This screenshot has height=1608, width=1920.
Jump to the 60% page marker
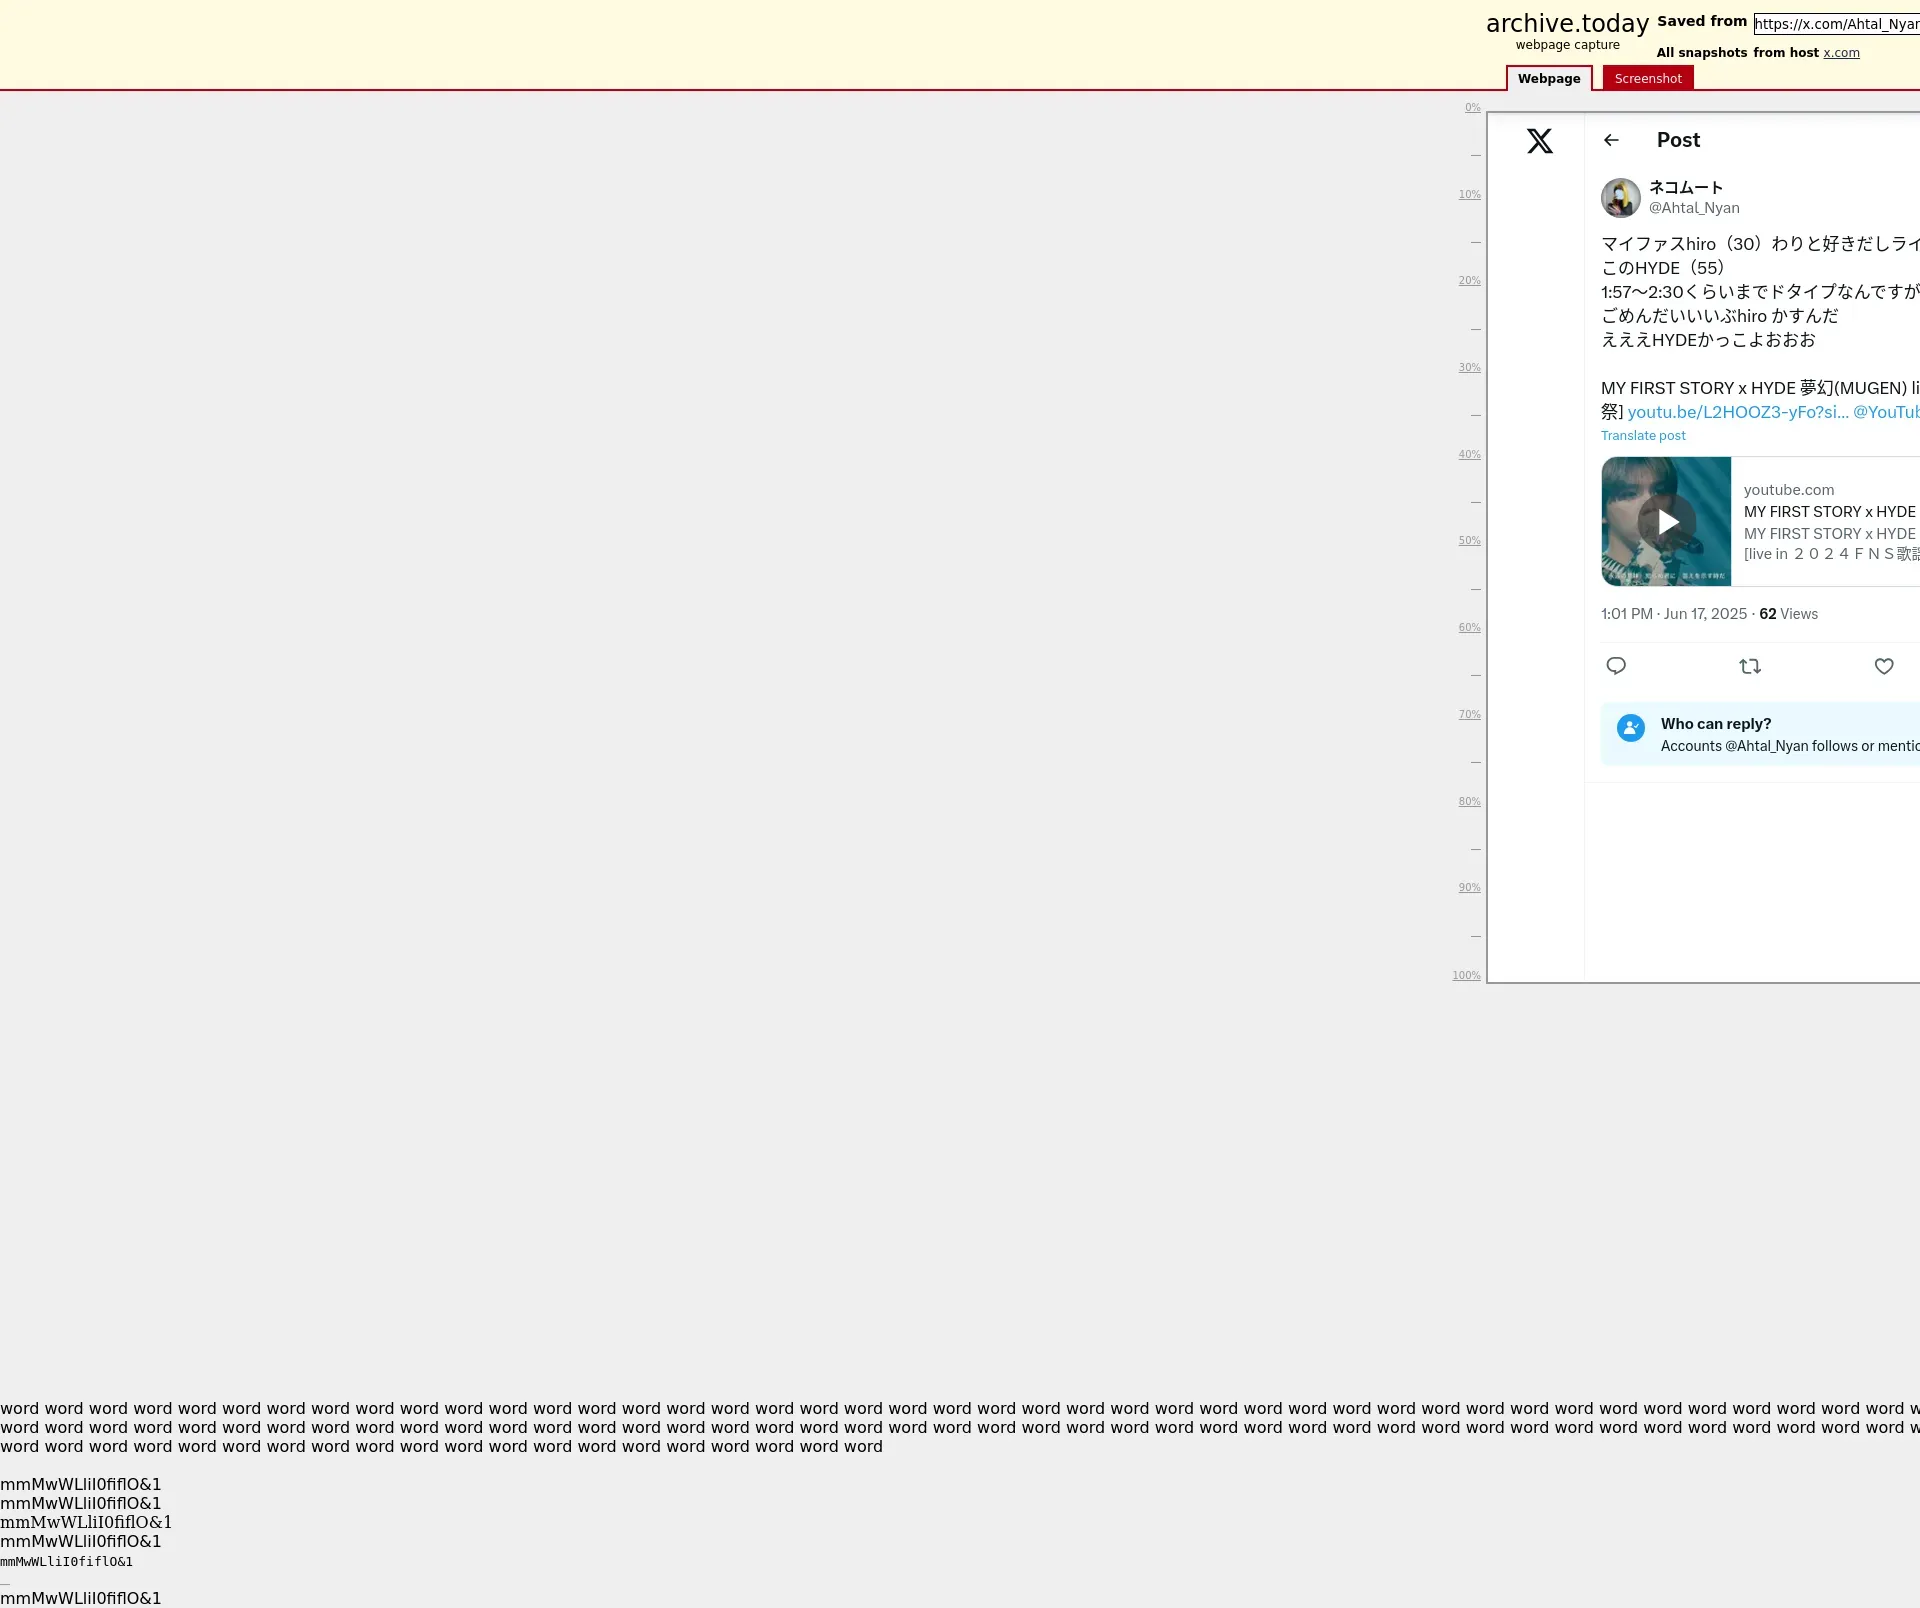pos(1469,628)
